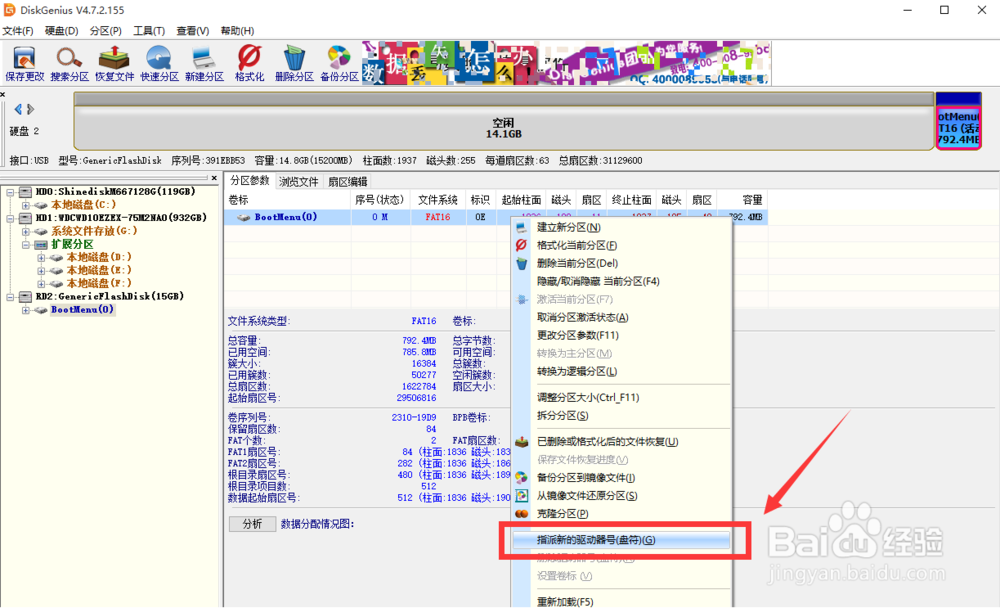1000x608 pixels.
Task: Expand the 本地磁盘(C:) tree node
Action: click(24, 204)
